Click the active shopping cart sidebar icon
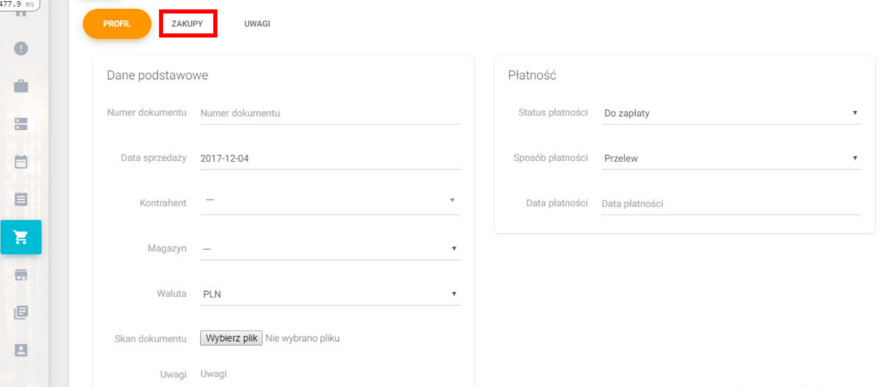The image size is (896, 387). coord(21,237)
